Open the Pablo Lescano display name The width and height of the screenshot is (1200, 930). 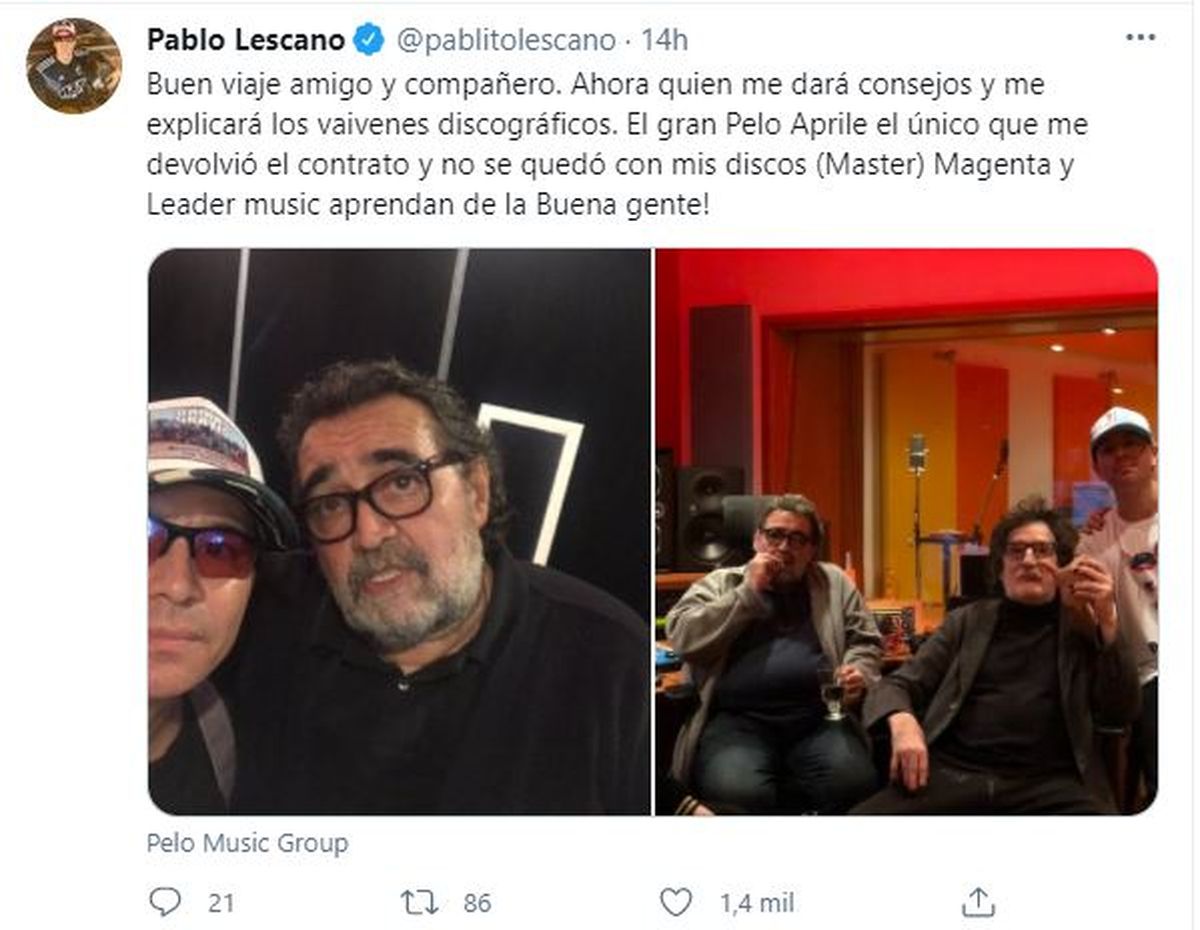246,40
